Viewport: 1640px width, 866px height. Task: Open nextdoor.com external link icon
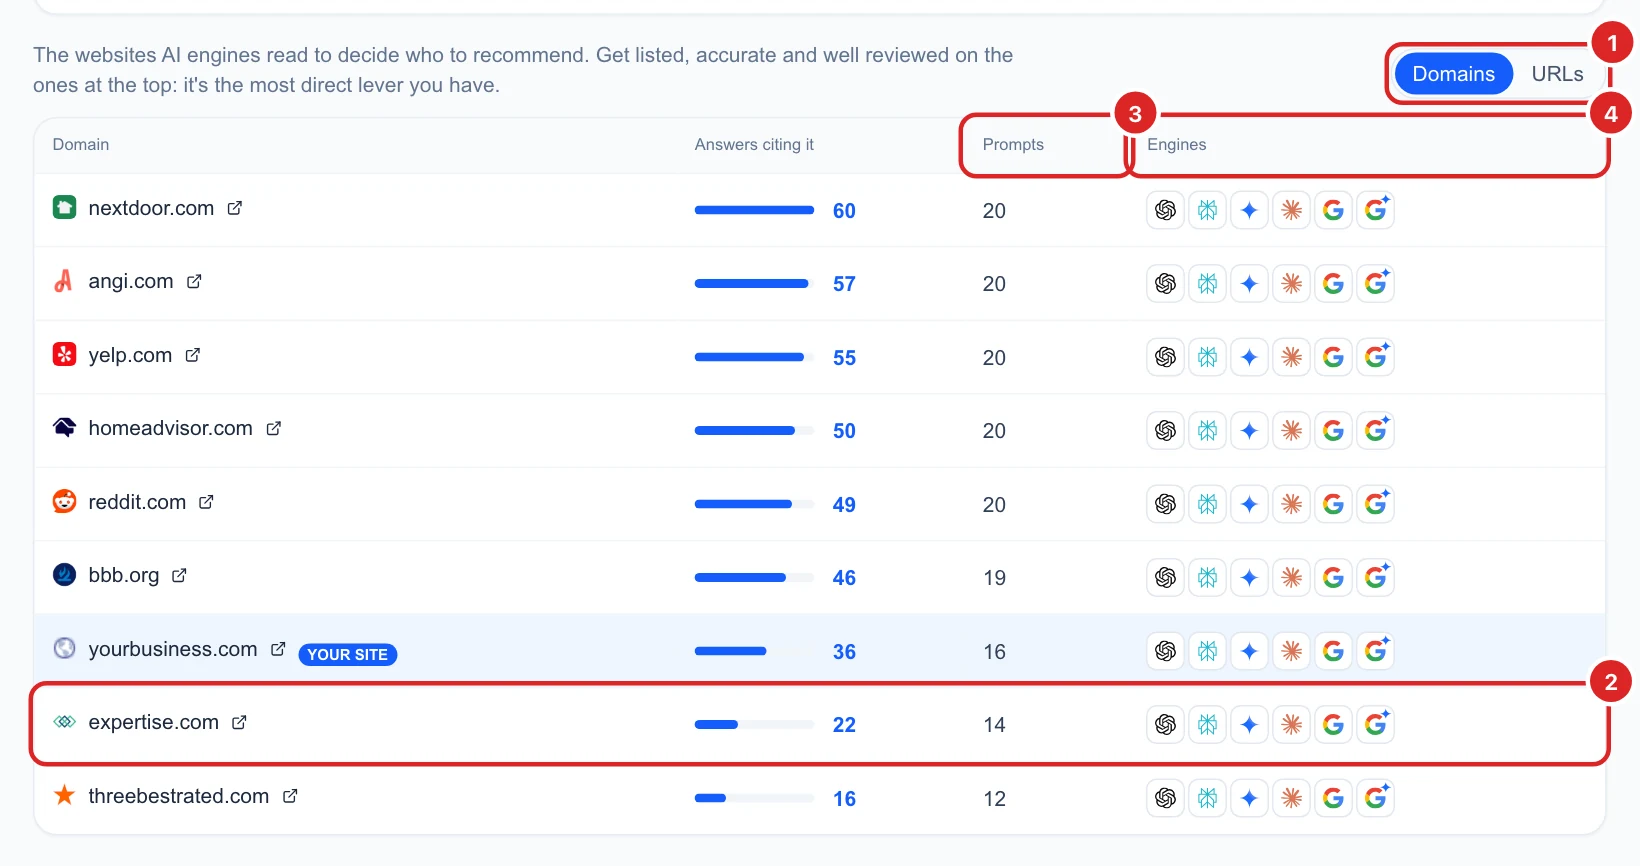coord(235,208)
